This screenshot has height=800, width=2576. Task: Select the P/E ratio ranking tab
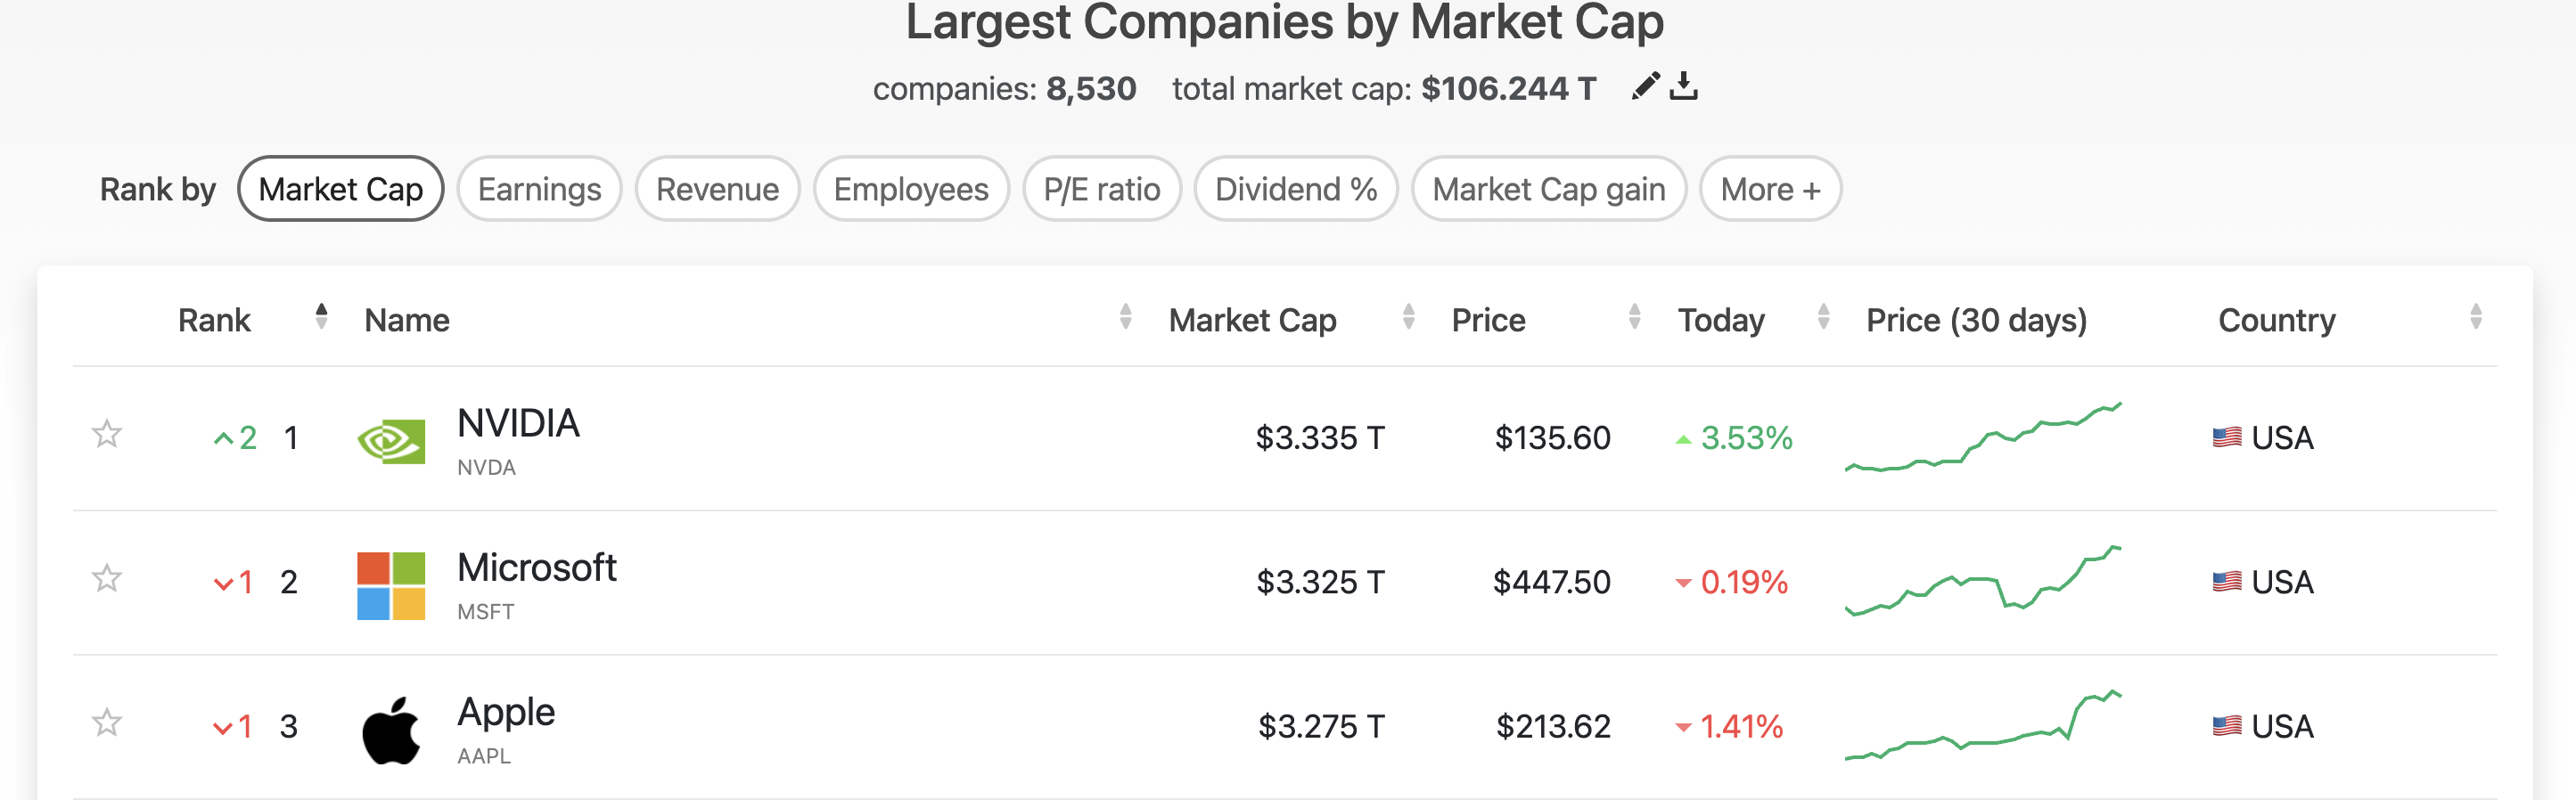[x=1101, y=189]
